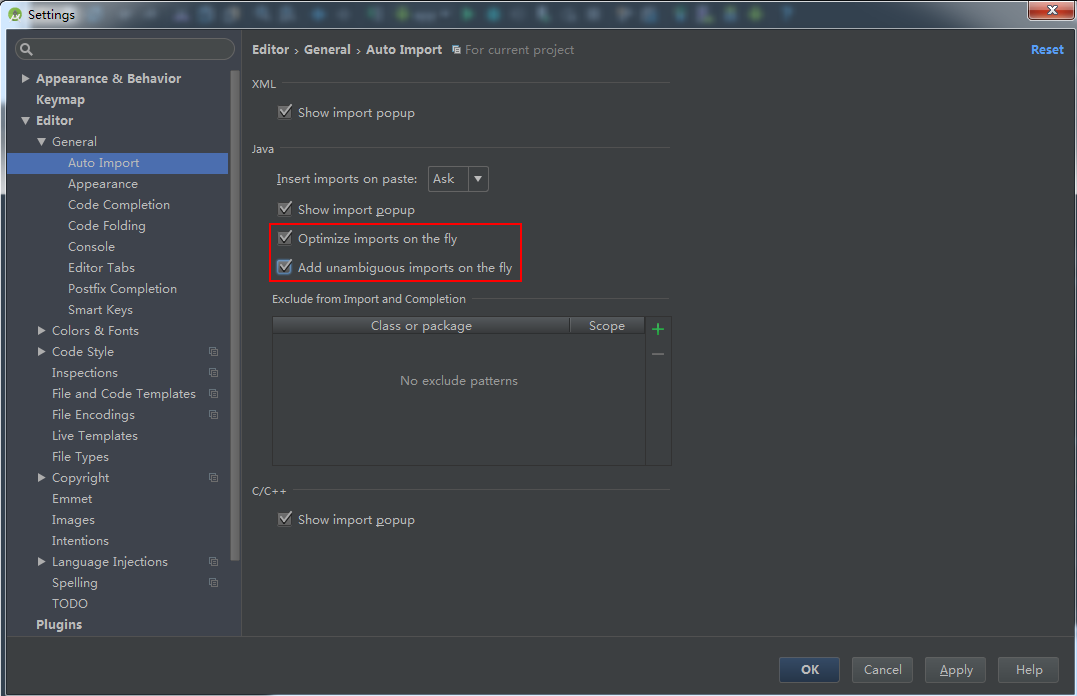Screen dimensions: 1077x696
Task: Click project-level icon beside Spelling
Action: coord(214,583)
